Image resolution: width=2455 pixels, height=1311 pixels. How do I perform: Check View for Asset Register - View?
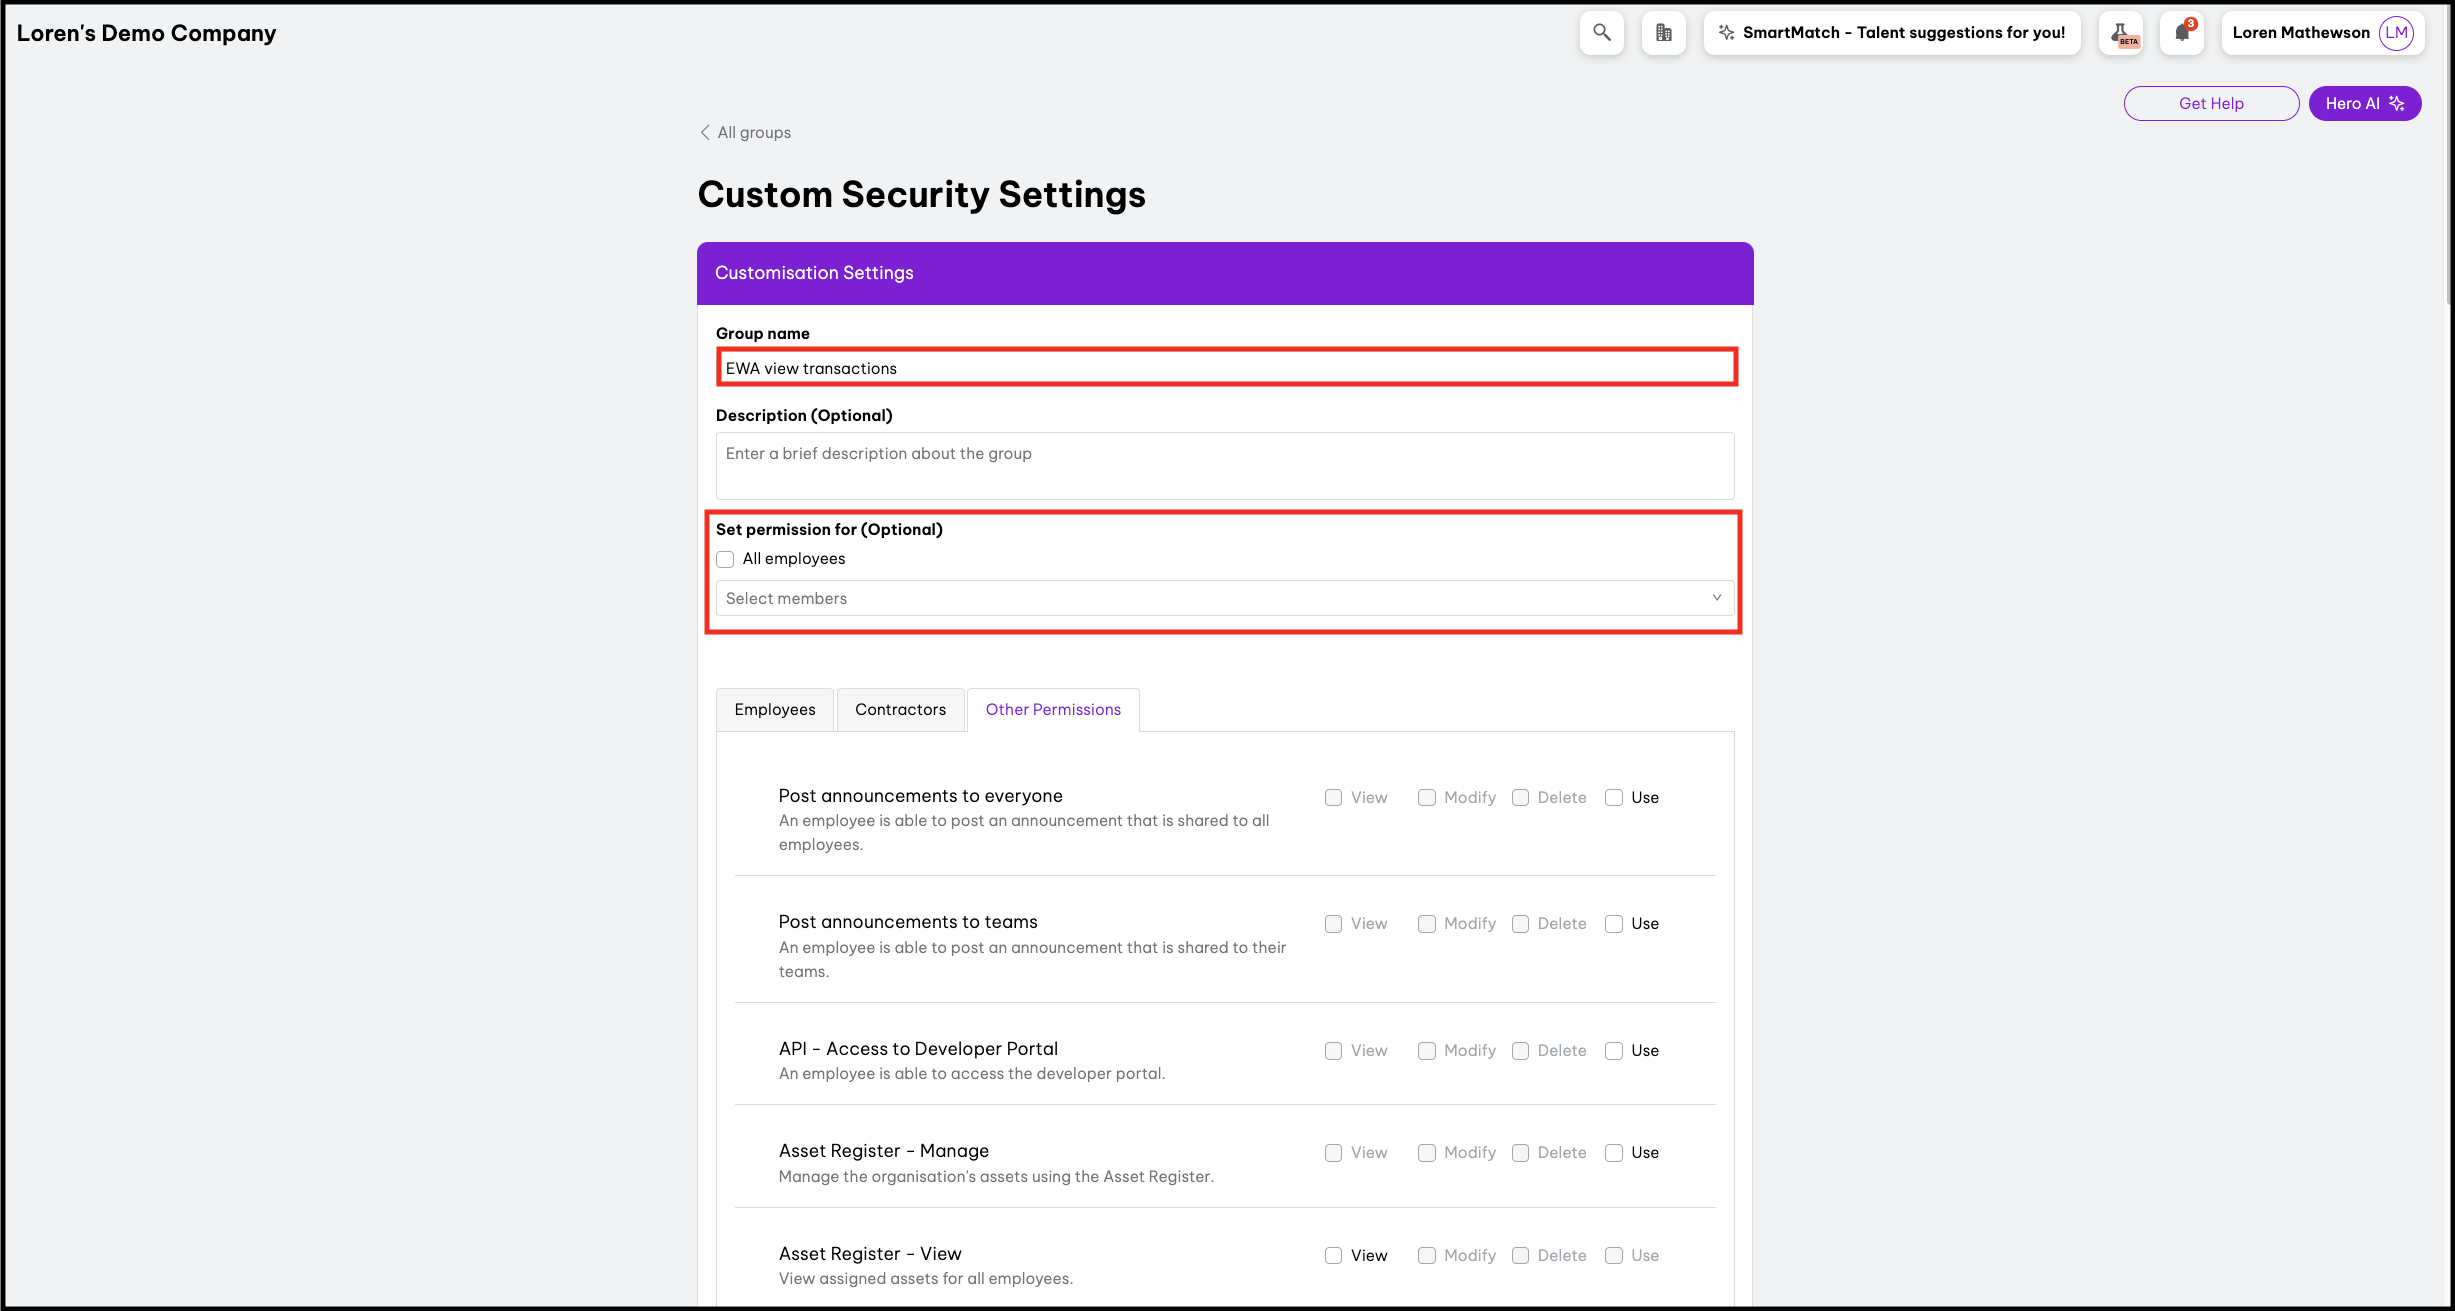(1333, 1255)
